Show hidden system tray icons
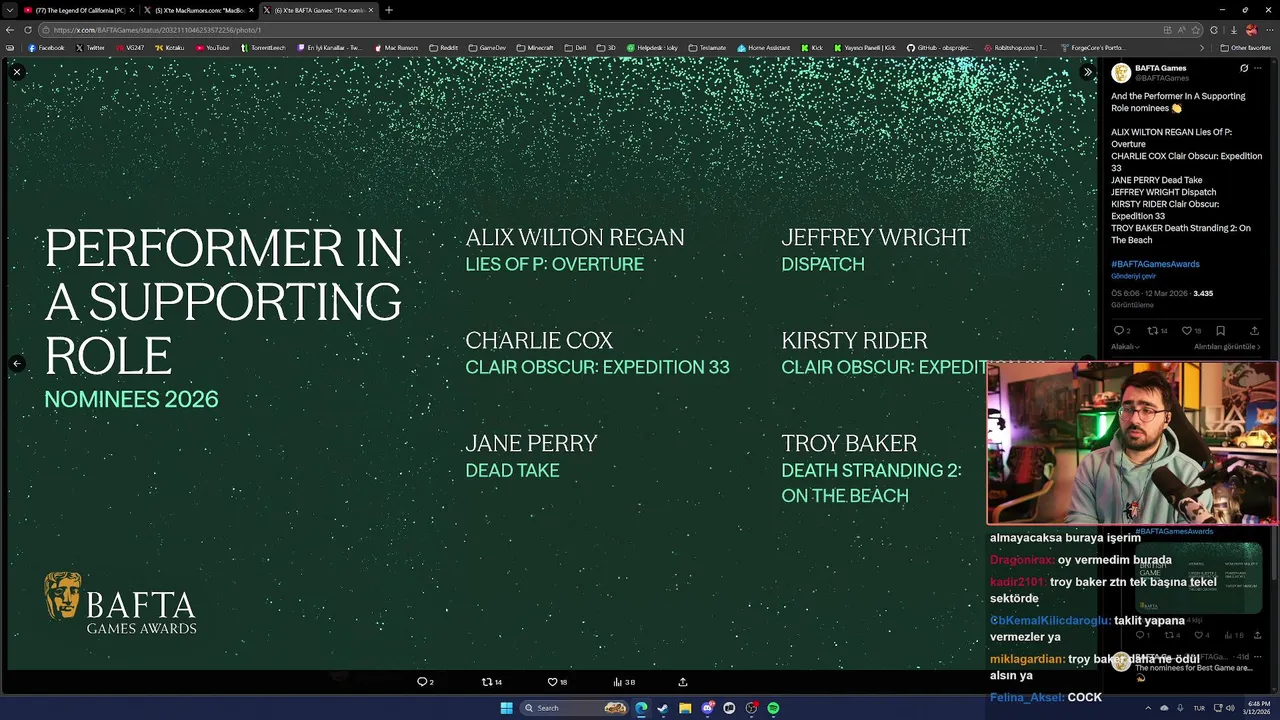Viewport: 1280px width, 720px height. [1147, 708]
